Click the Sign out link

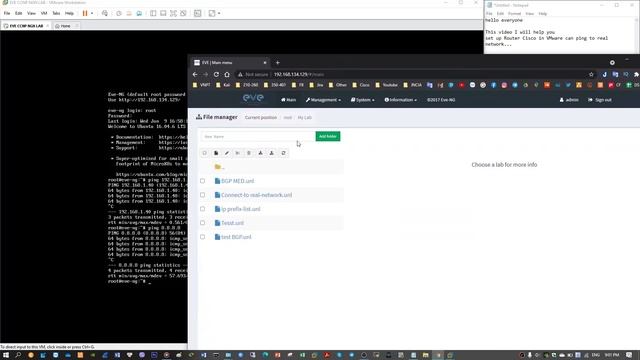(x=600, y=100)
